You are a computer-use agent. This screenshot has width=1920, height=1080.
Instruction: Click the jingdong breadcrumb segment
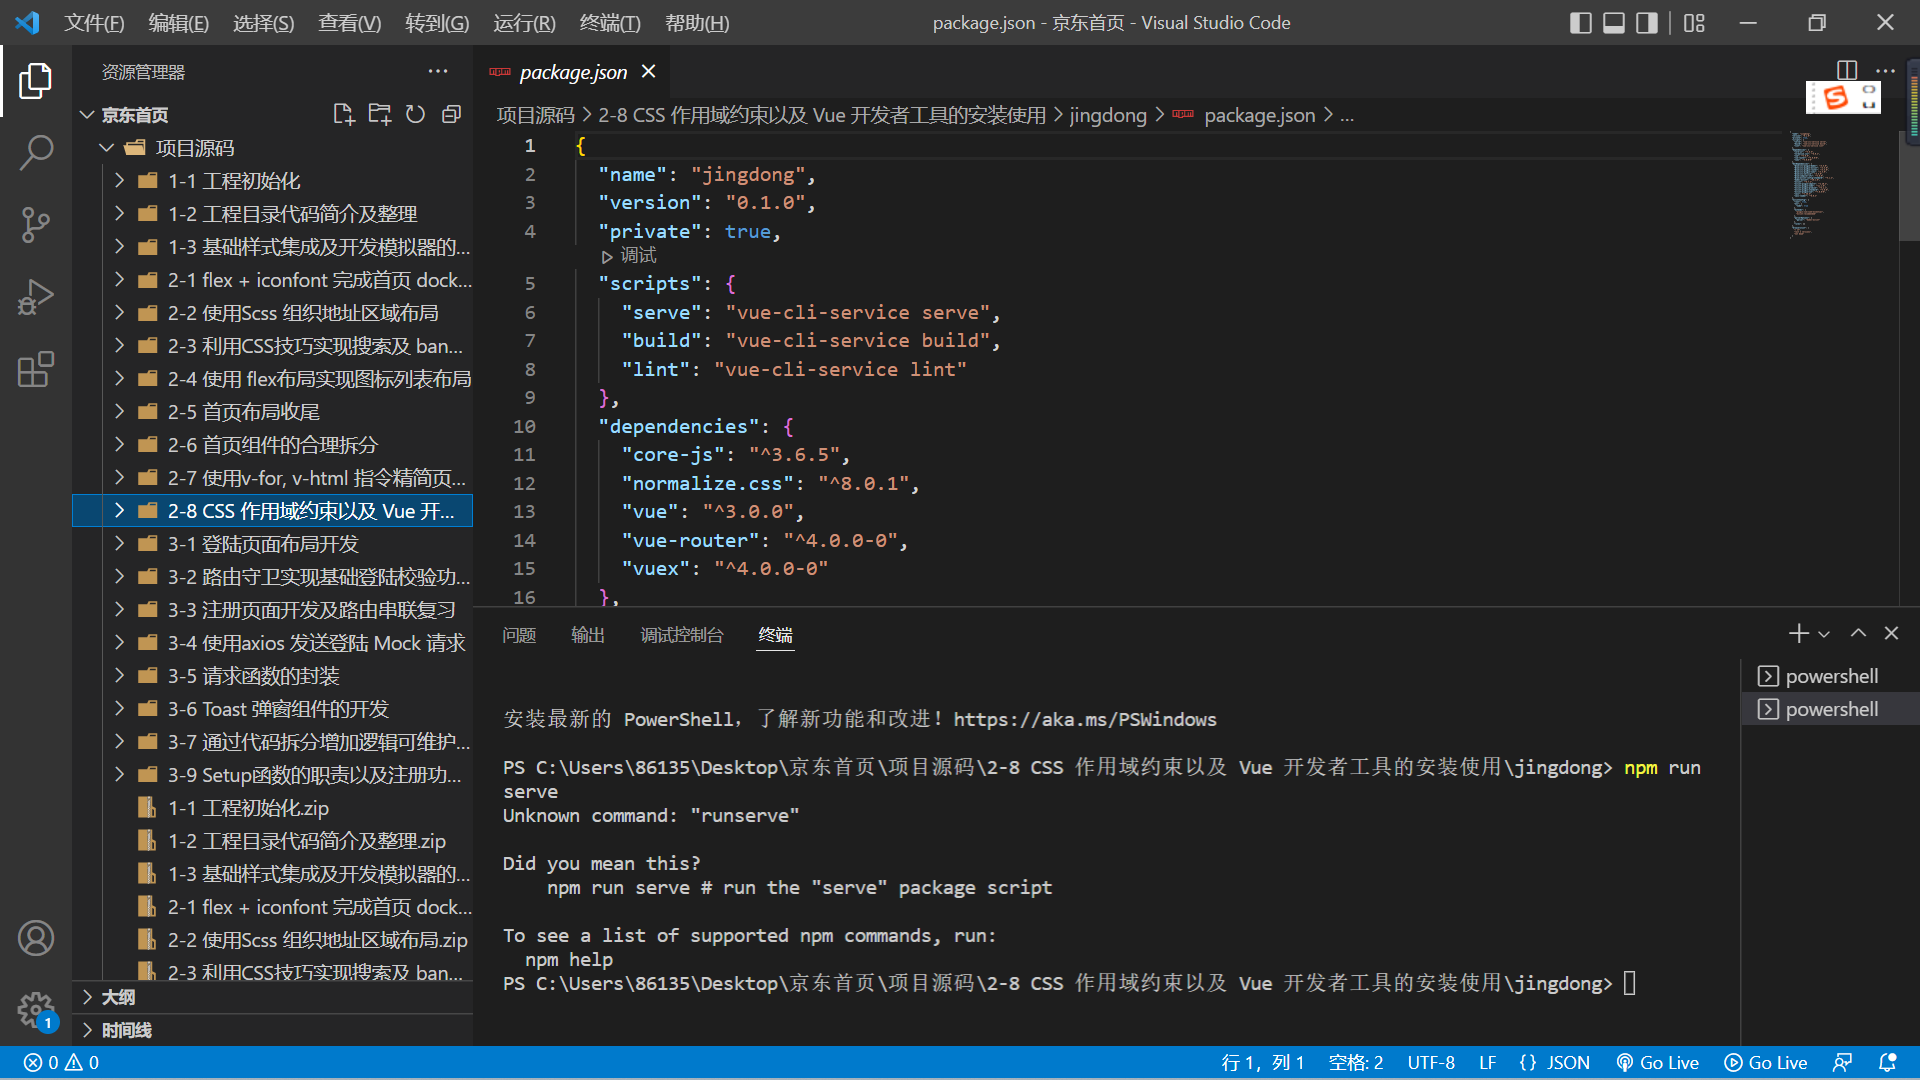pos(1108,115)
